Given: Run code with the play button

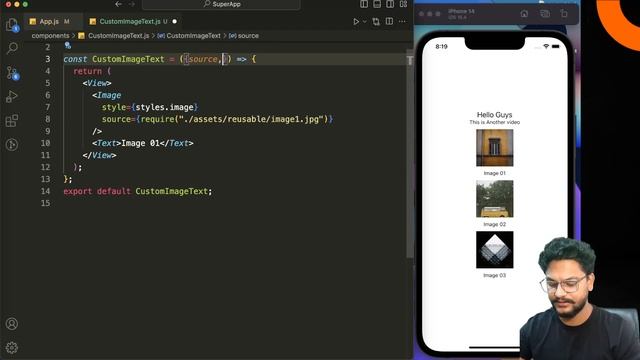Looking at the screenshot, I should point(356,22).
